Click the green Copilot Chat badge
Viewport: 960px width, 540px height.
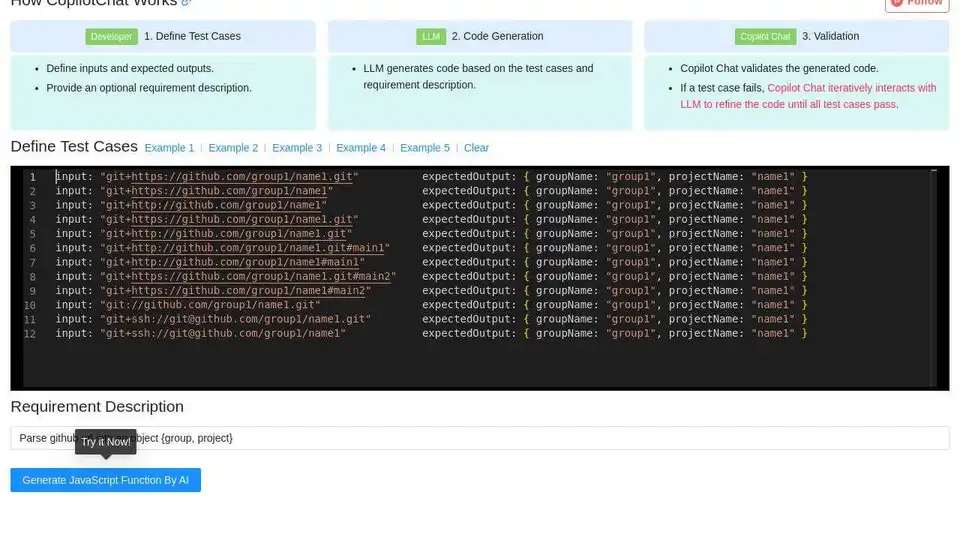pyautogui.click(x=765, y=37)
